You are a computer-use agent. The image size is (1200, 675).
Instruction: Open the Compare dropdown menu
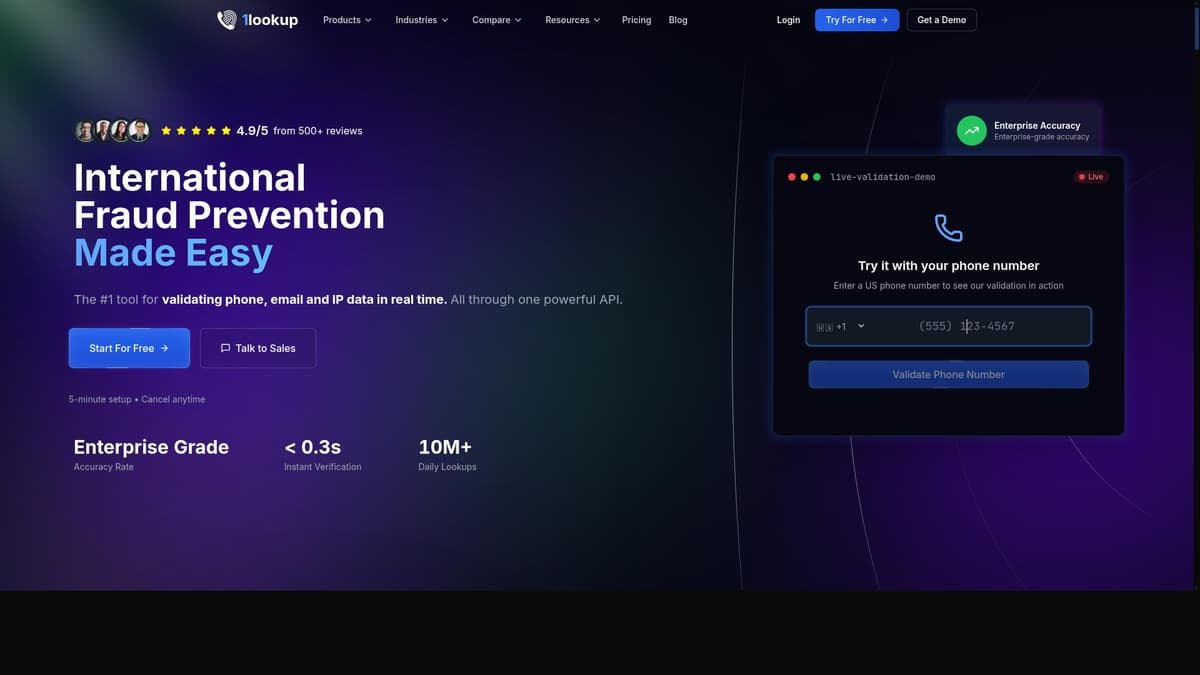pos(497,20)
